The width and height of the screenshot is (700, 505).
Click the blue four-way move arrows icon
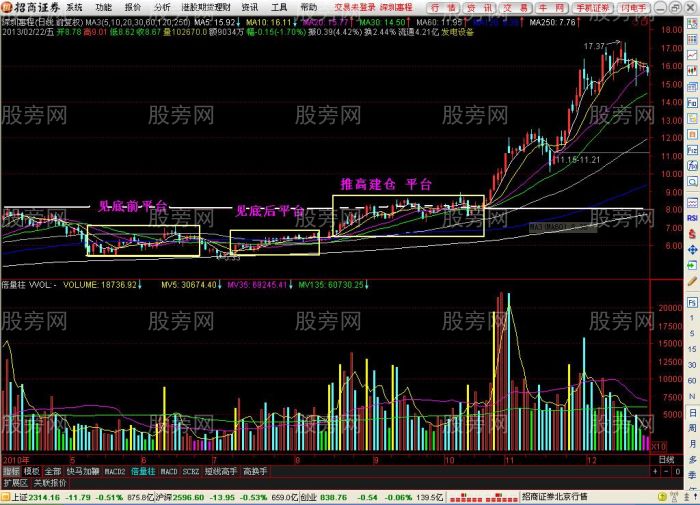692,250
